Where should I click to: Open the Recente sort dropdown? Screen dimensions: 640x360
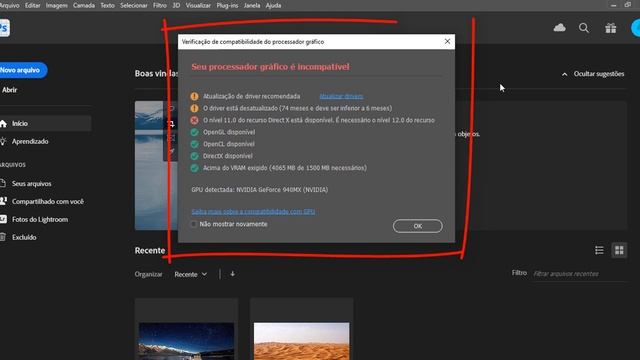pos(191,274)
